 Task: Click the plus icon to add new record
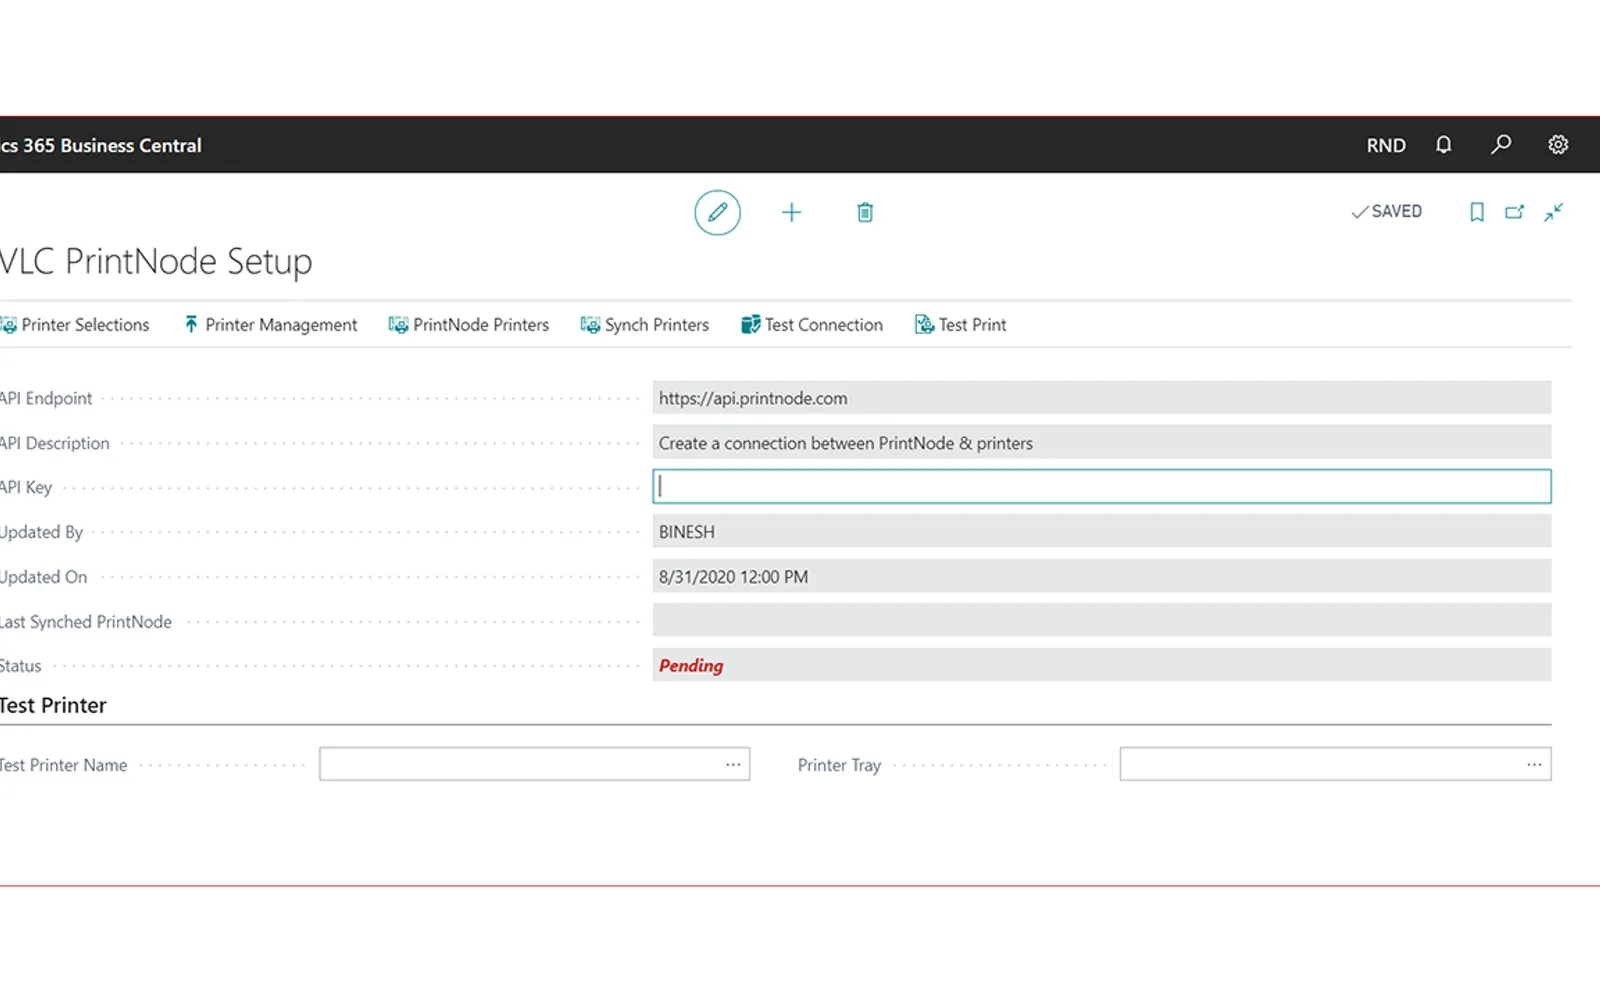click(791, 212)
